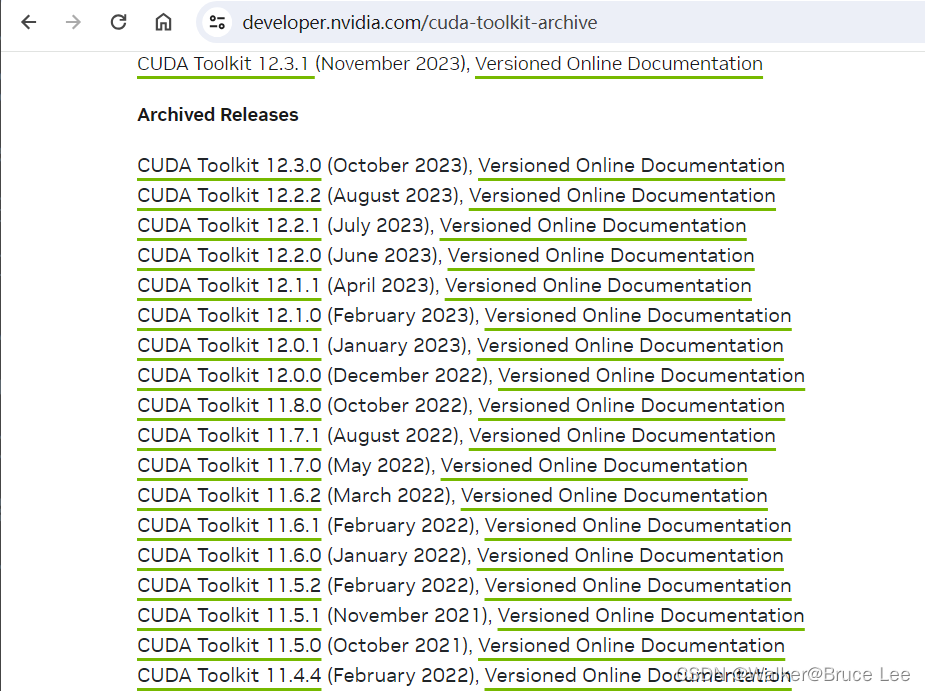925x691 pixels.
Task: Open CUDA Toolkit 12.0.1 link
Action: click(x=229, y=346)
